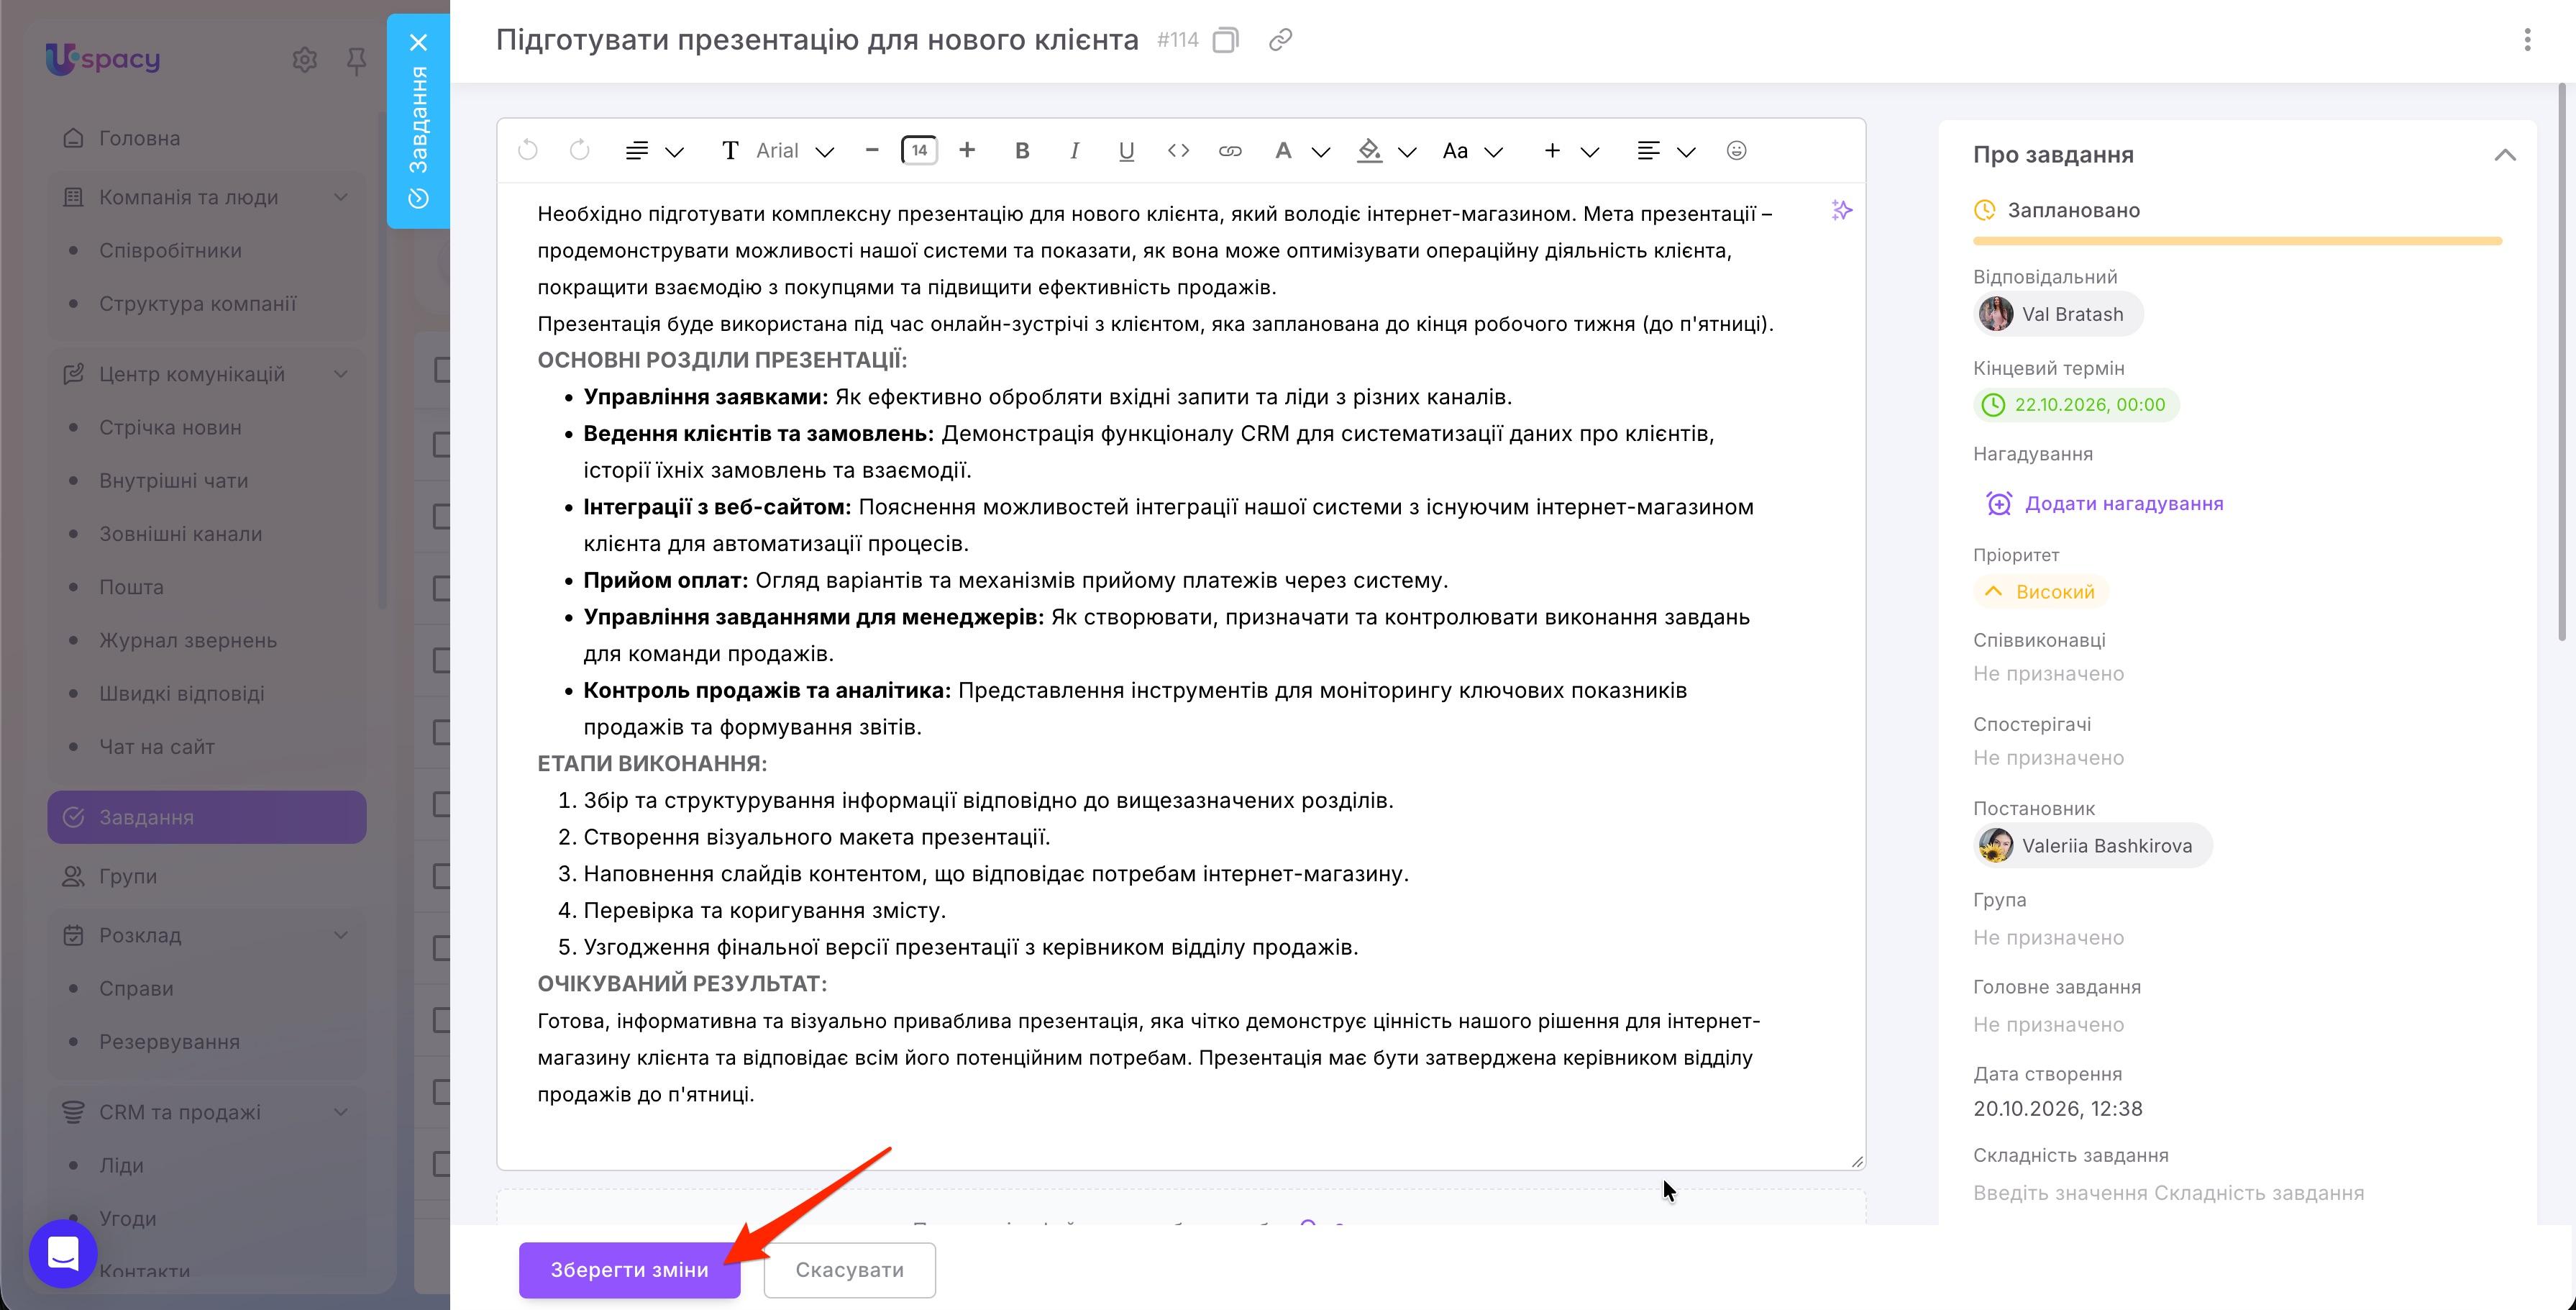Toggle bold formatting
The height and width of the screenshot is (1310, 2576).
[1021, 150]
